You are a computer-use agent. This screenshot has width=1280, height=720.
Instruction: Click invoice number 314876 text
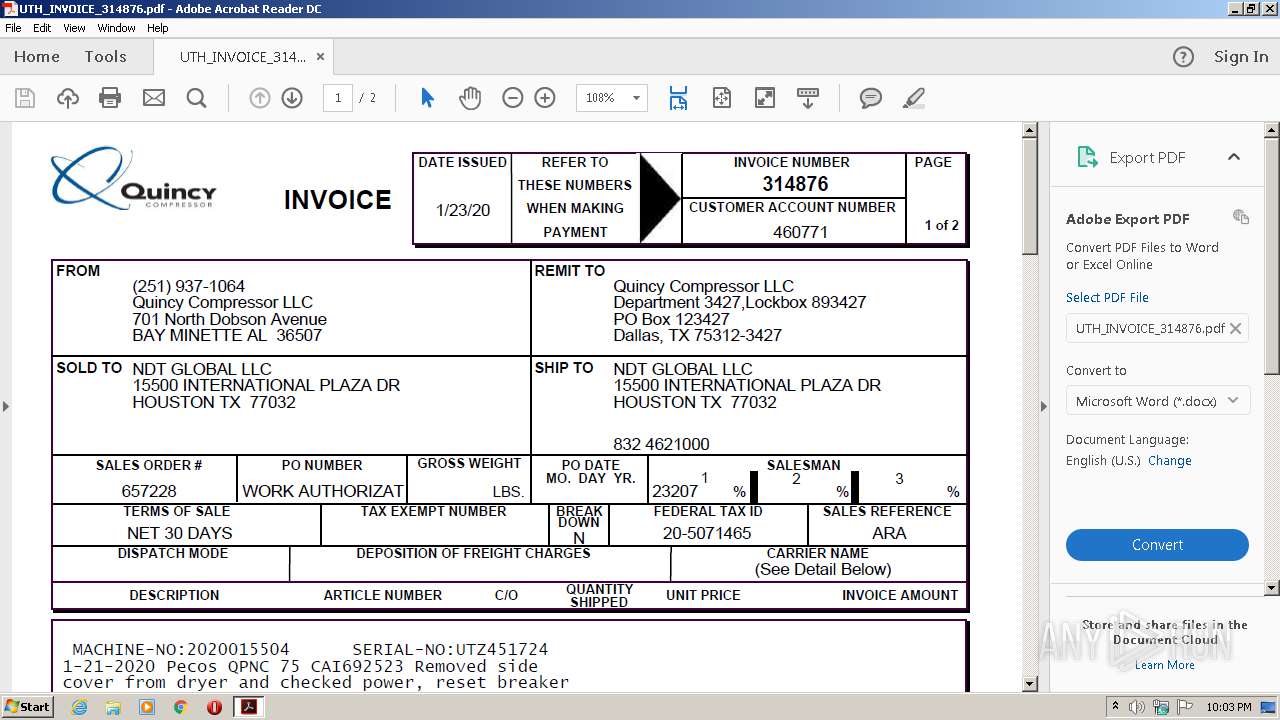[x=795, y=184]
